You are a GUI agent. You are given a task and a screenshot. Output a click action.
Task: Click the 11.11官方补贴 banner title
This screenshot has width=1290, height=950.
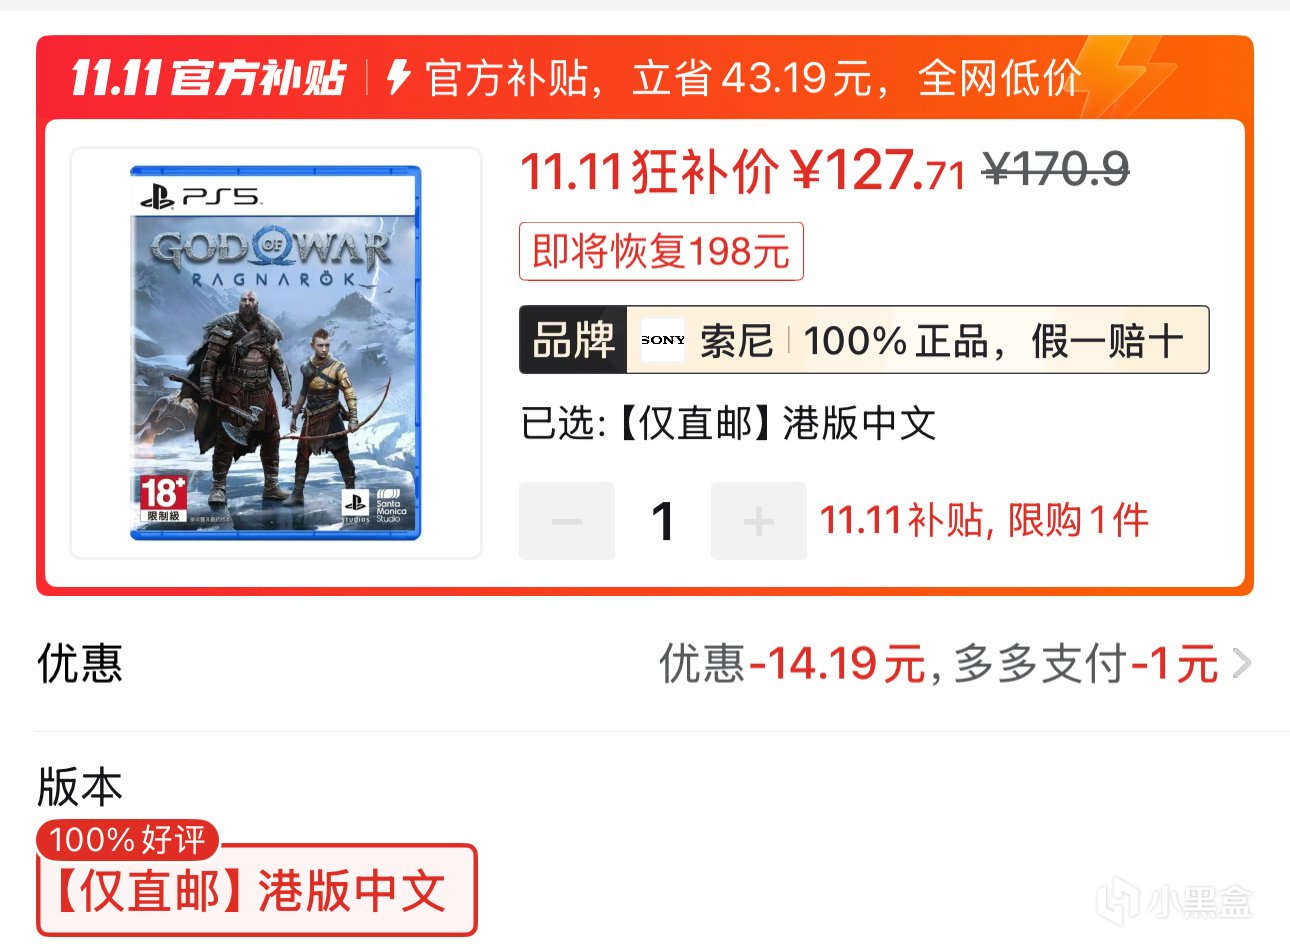coord(208,77)
